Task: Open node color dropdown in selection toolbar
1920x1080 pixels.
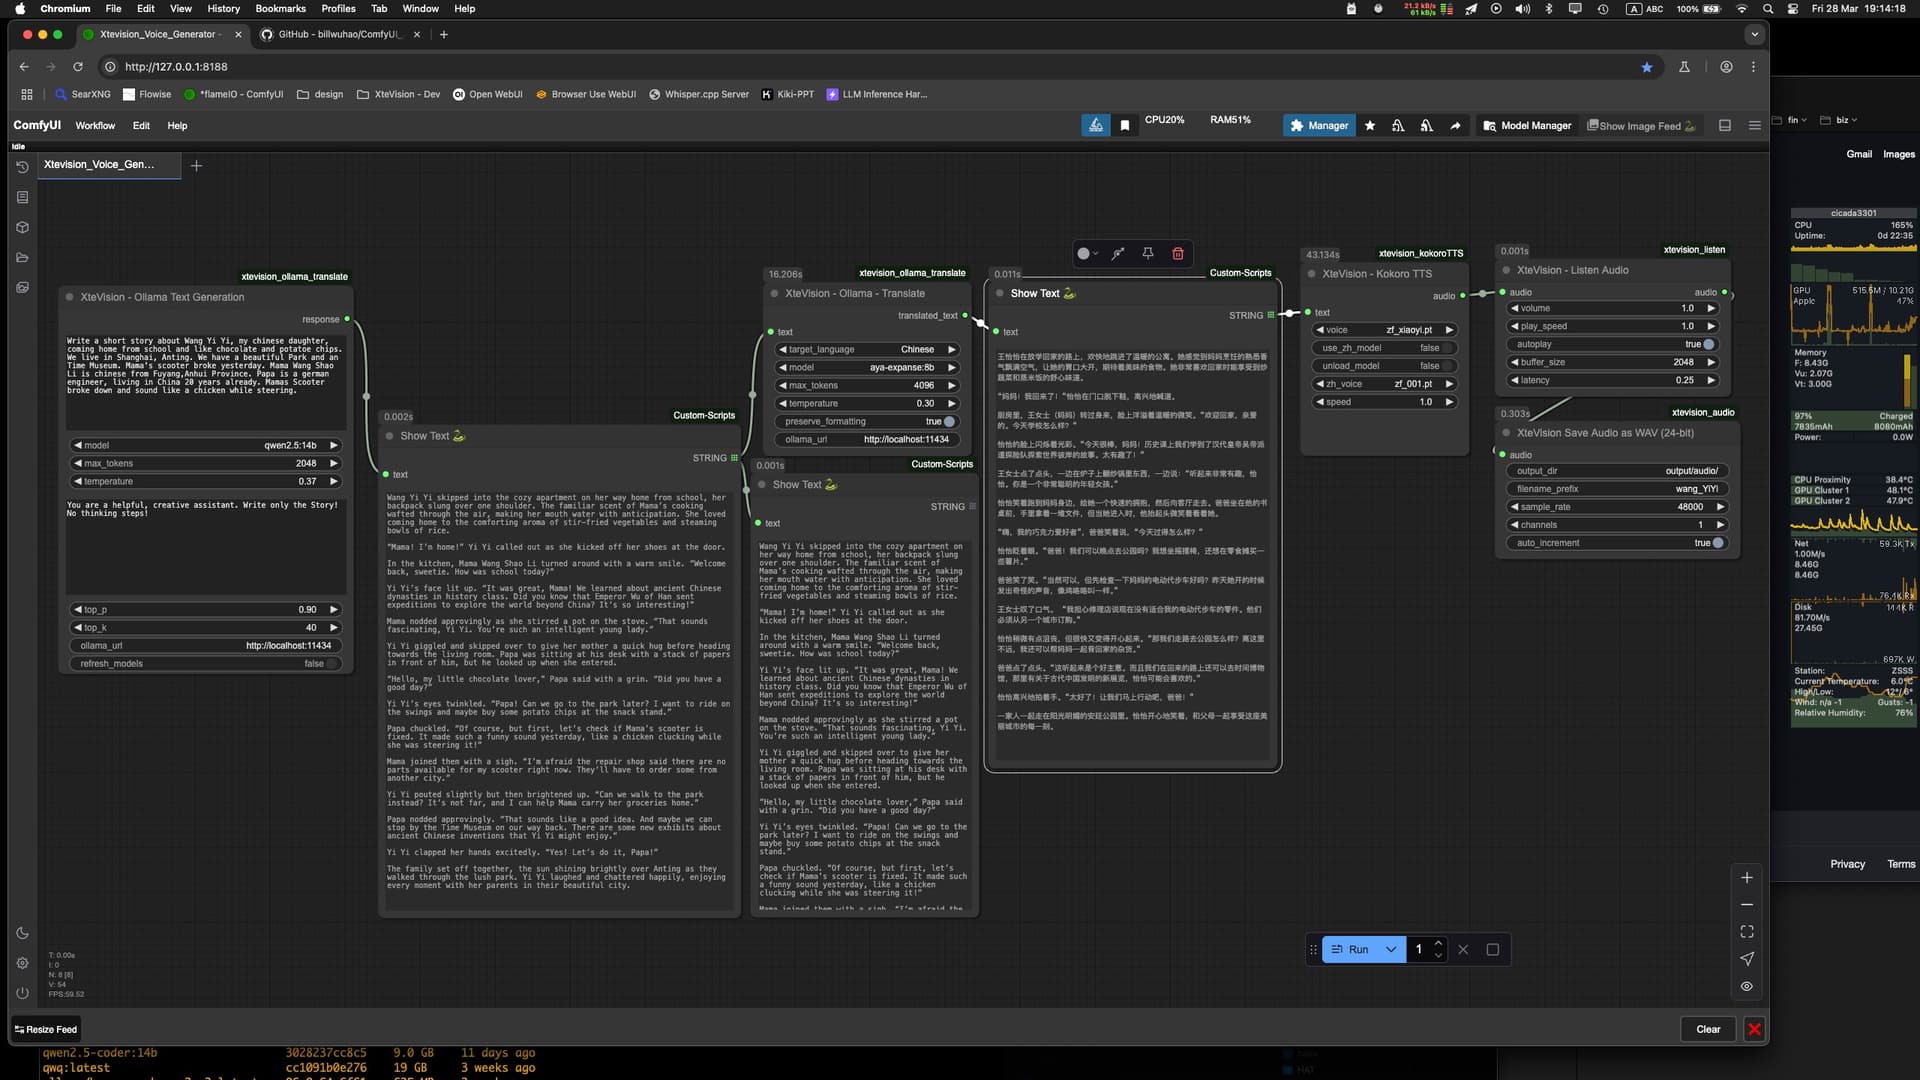Action: [1087, 254]
